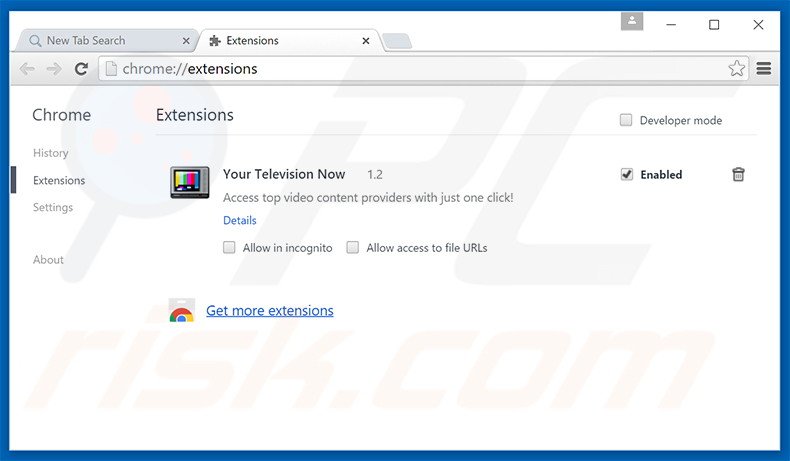Follow the Get more extensions link

pos(270,310)
